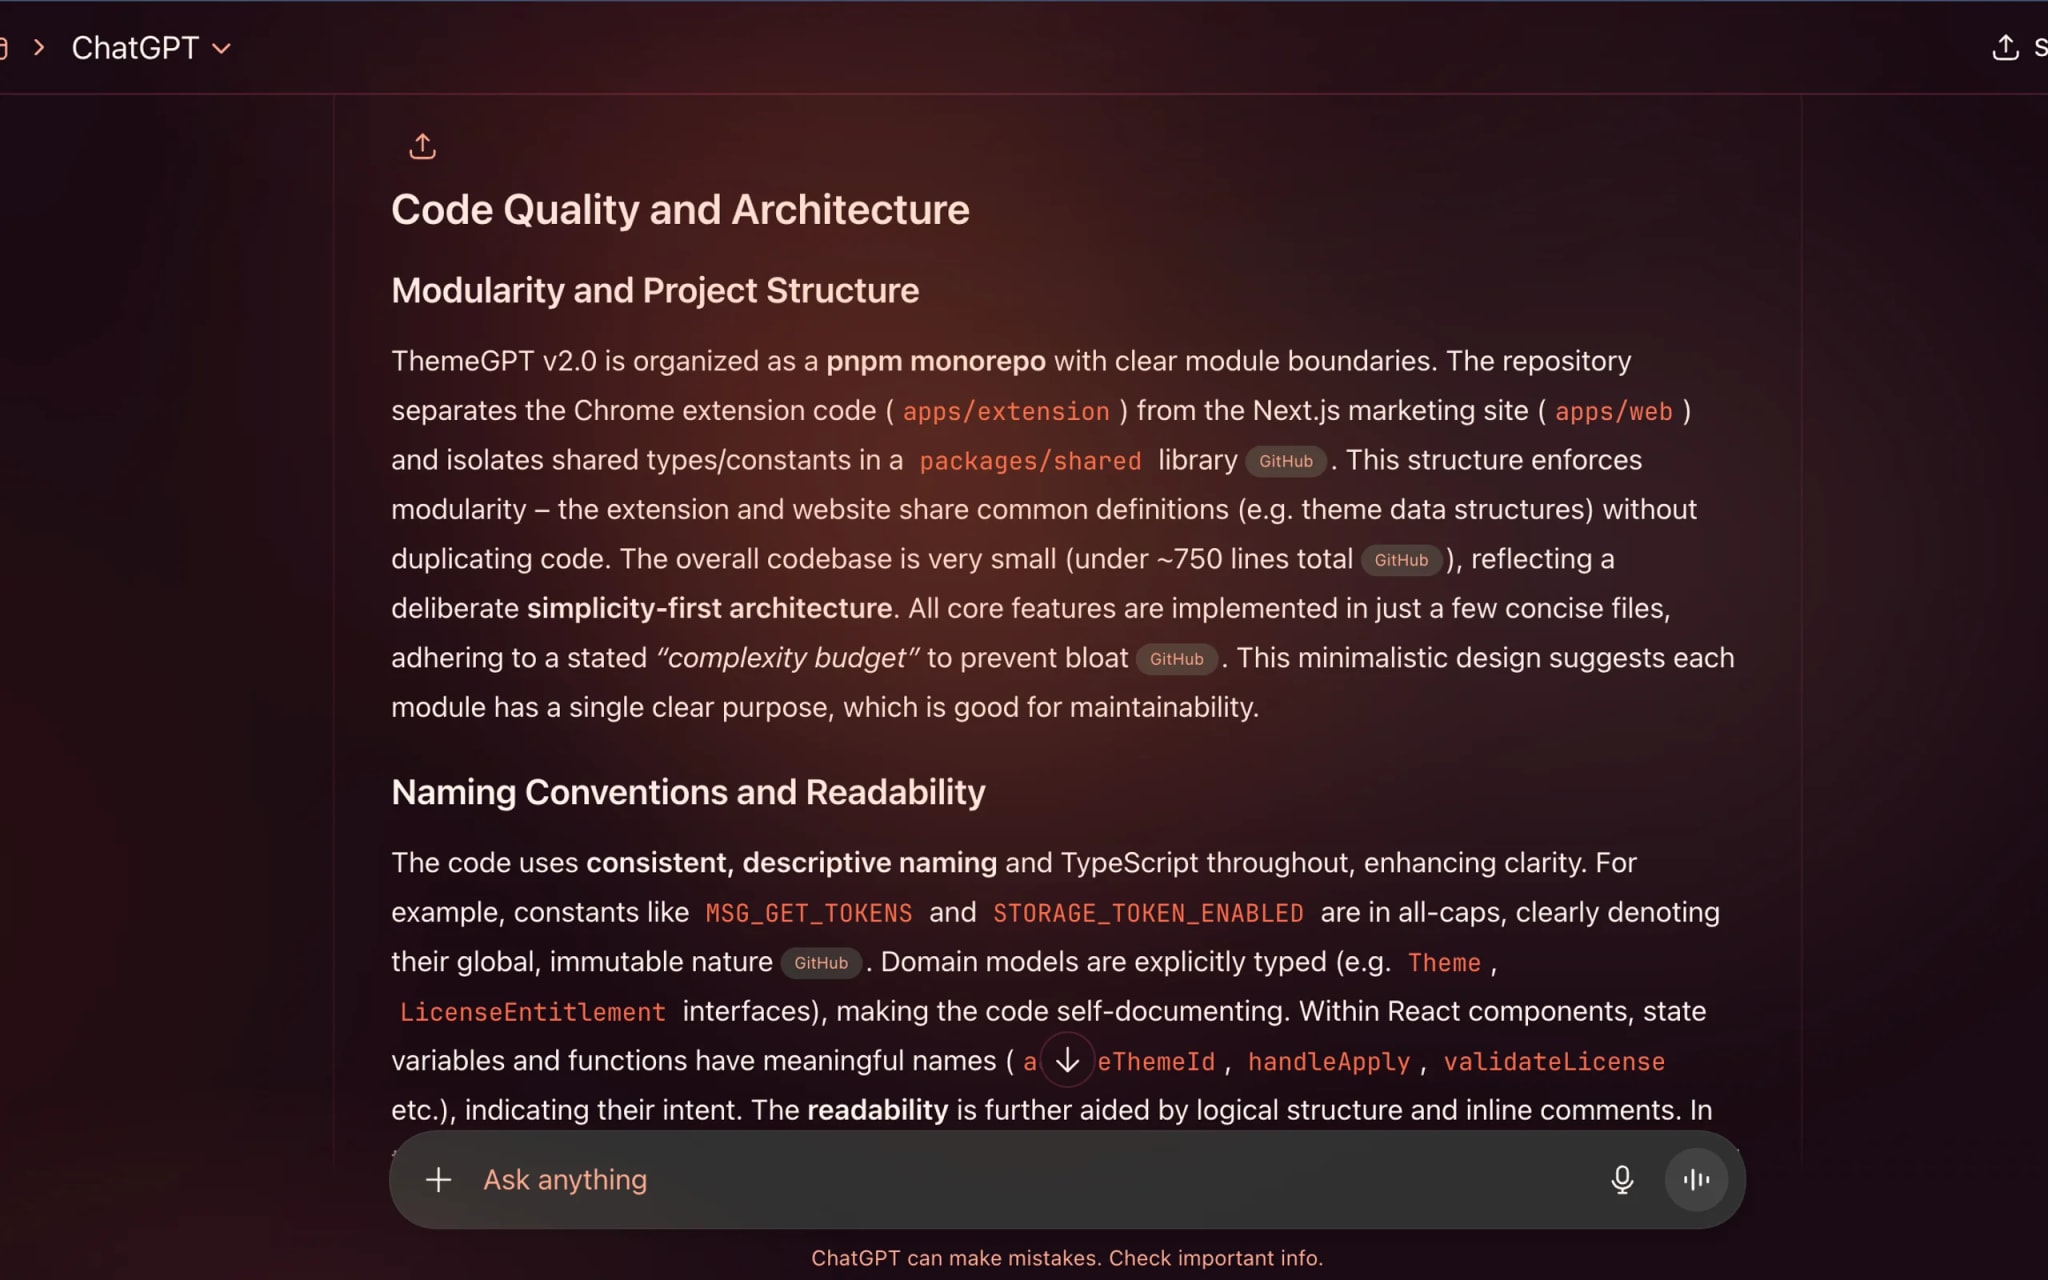Jump to bottom with the down-arrow button
This screenshot has width=2048, height=1280.
point(1067,1060)
